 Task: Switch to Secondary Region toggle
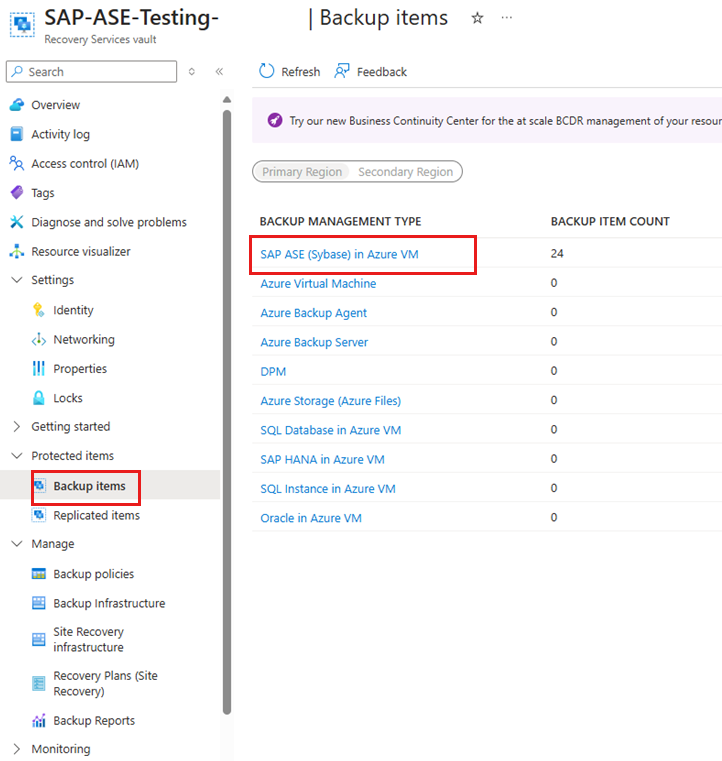point(405,172)
